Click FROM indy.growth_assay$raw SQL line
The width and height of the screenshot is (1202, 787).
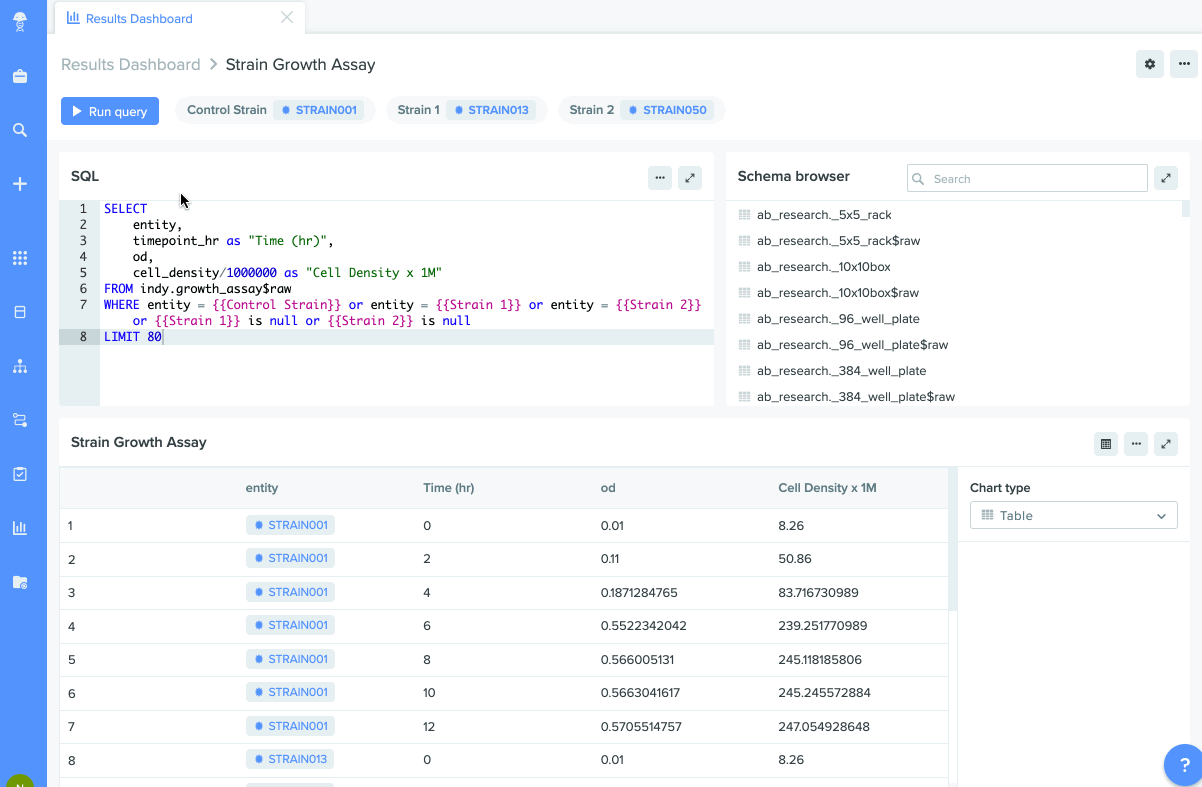coord(198,289)
